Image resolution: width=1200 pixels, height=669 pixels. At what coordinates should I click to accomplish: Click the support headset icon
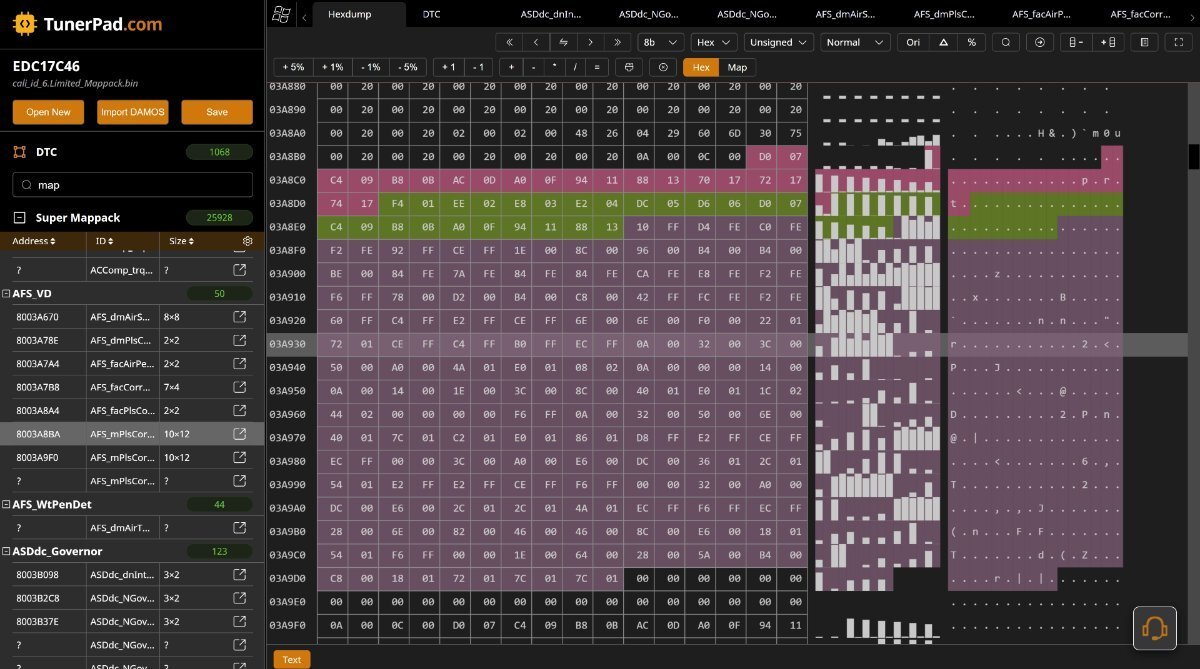coord(1154,628)
